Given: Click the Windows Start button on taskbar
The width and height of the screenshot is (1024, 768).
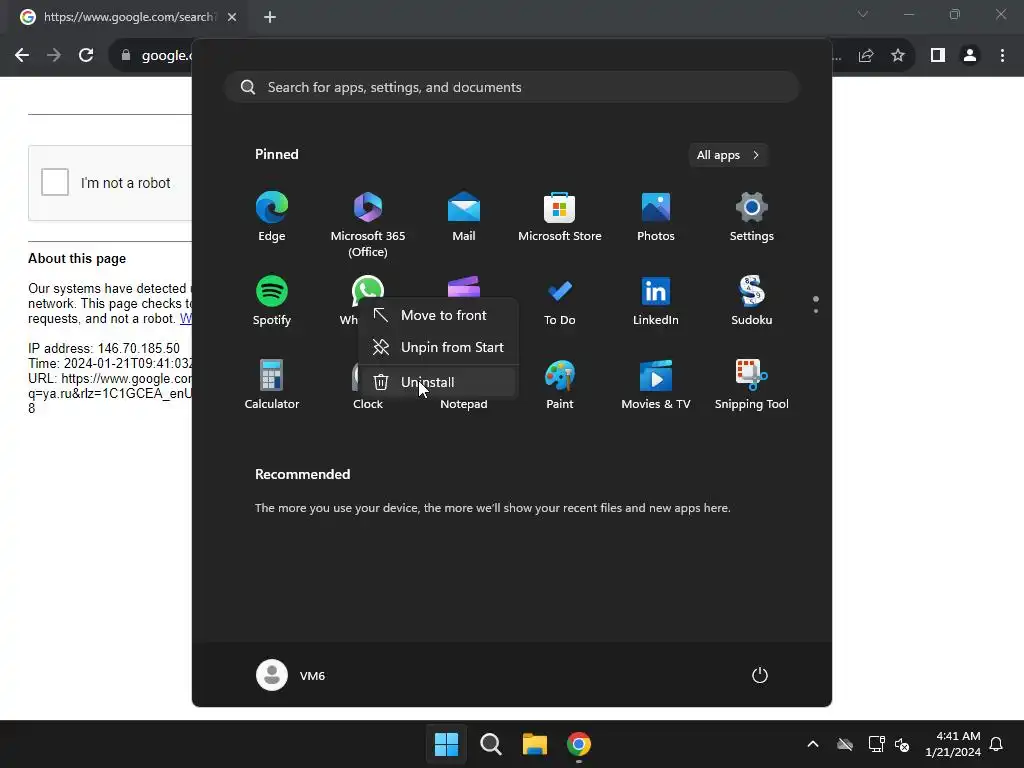Looking at the screenshot, I should click(447, 744).
